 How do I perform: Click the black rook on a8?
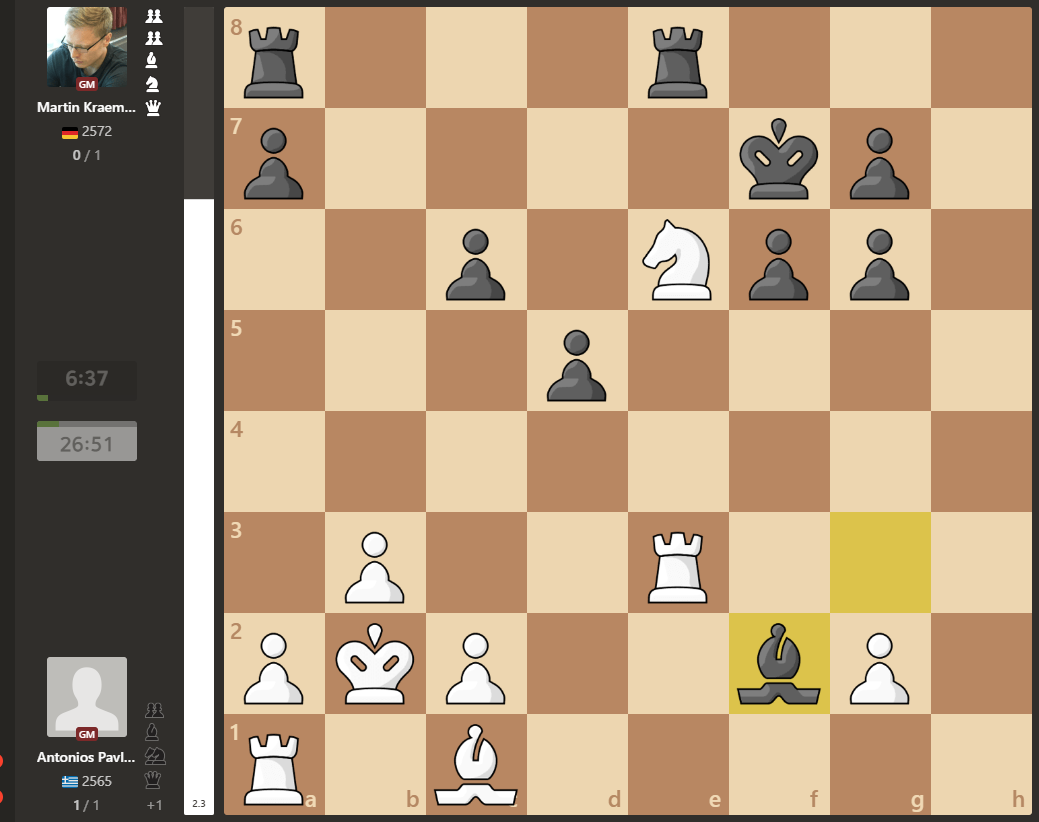273,58
